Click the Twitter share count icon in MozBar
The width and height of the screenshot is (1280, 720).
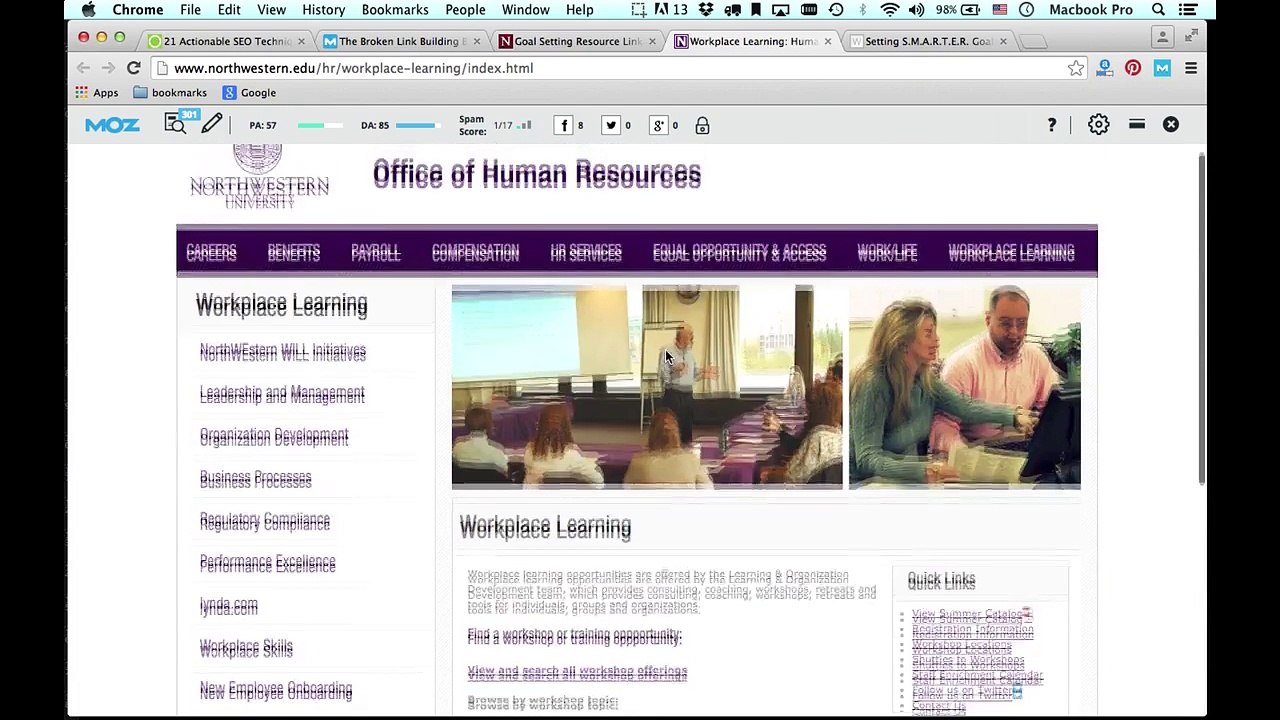(x=611, y=125)
